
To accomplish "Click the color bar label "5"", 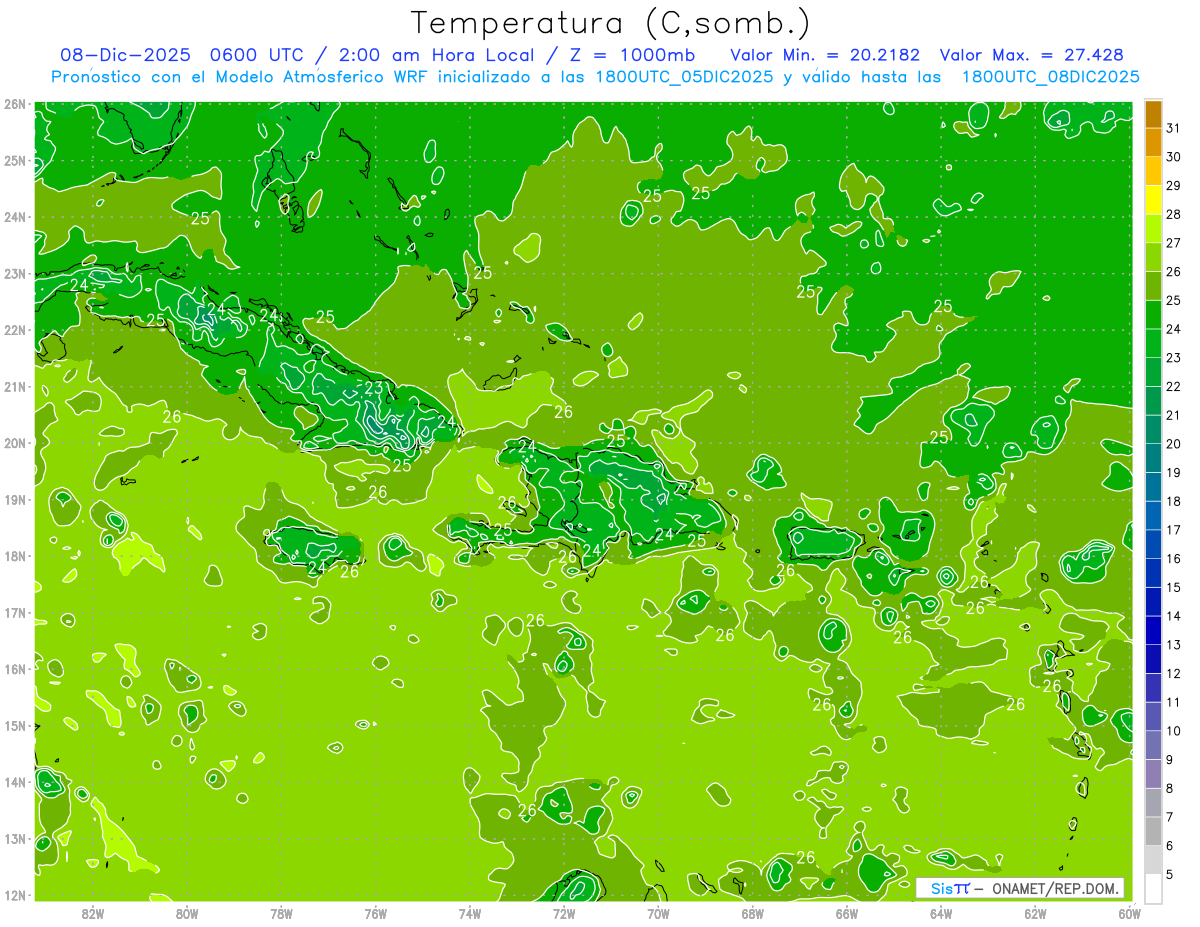I will (1170, 875).
